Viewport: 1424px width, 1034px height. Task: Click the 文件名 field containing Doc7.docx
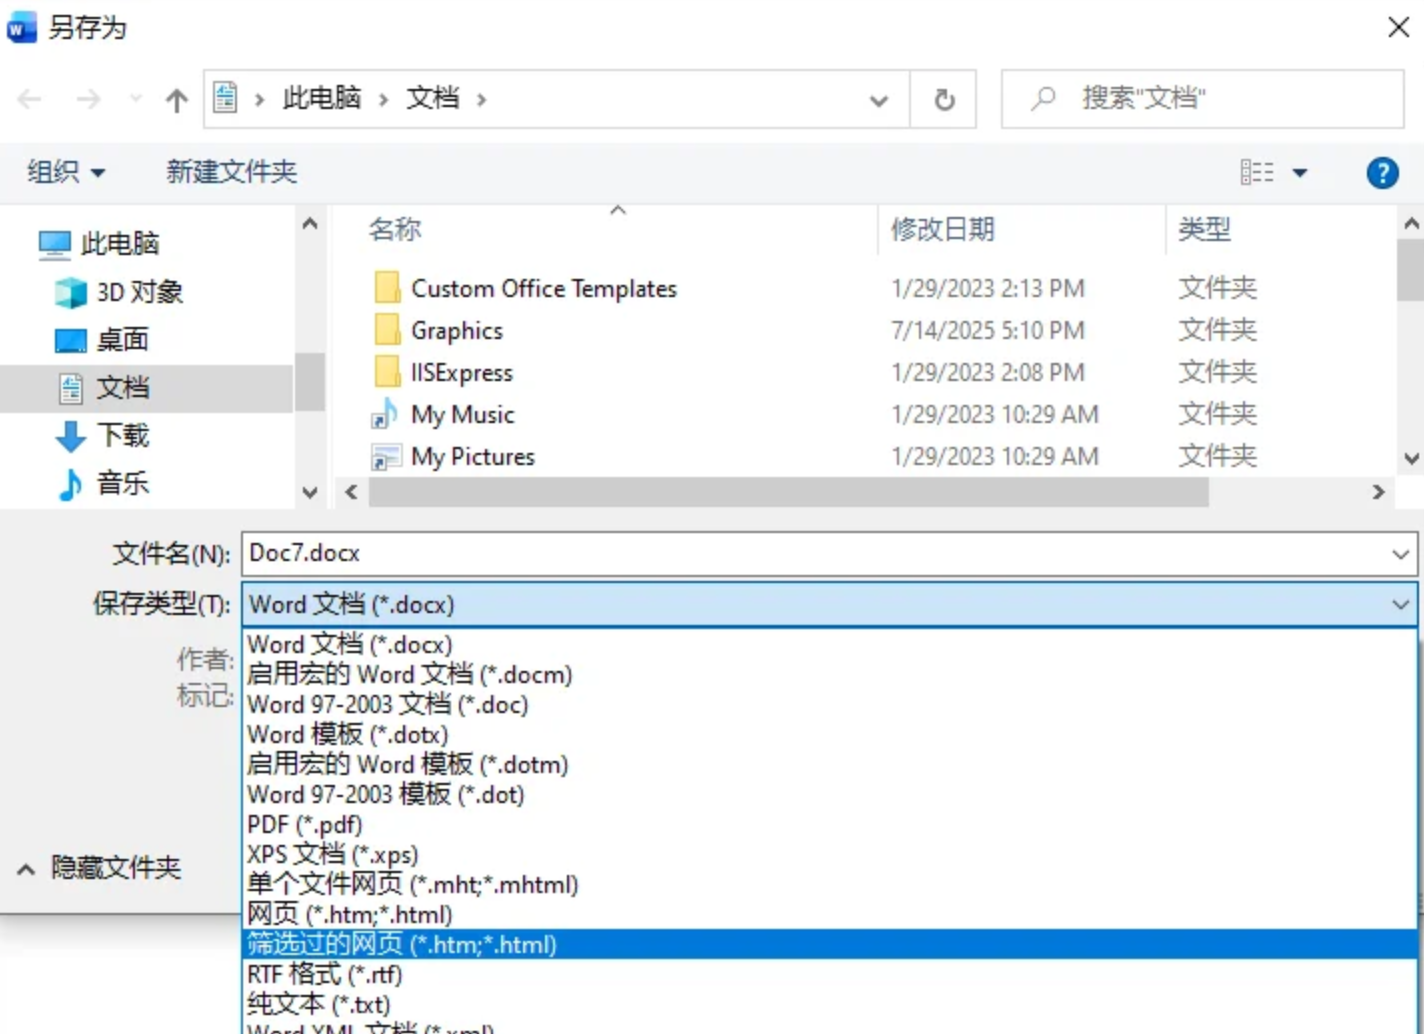pyautogui.click(x=829, y=553)
